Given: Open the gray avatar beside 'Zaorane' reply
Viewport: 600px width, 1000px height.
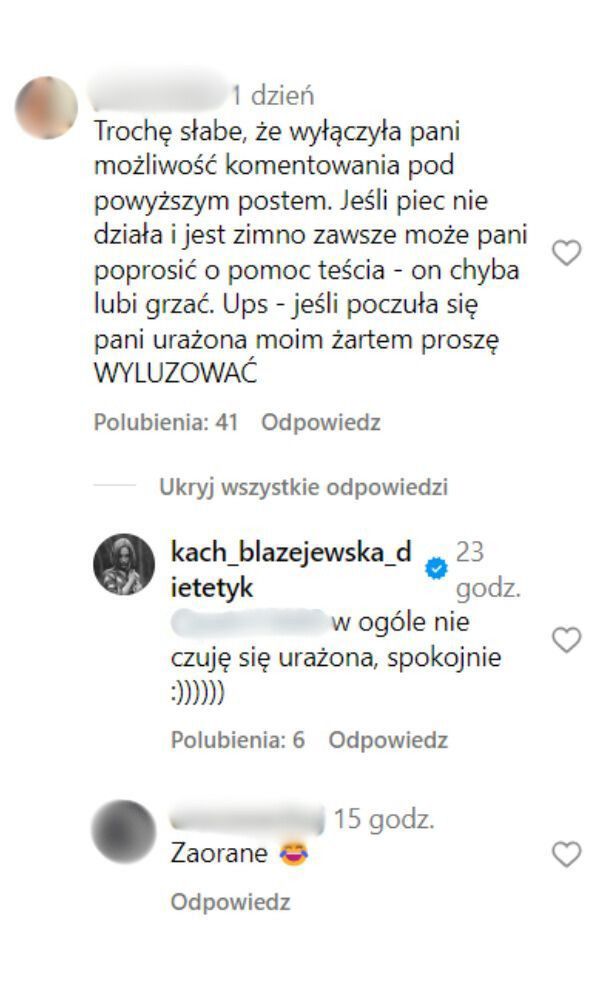Looking at the screenshot, I should [x=124, y=832].
